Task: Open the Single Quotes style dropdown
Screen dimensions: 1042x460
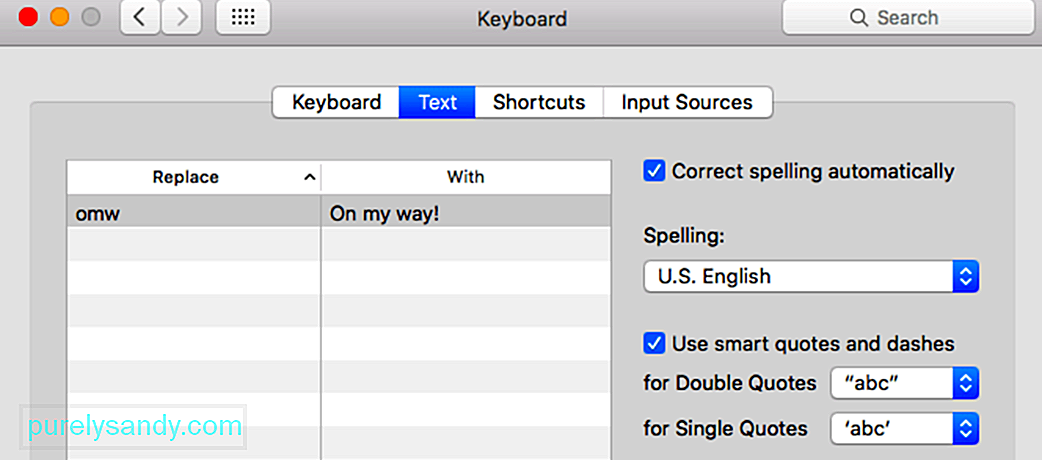Action: (905, 428)
